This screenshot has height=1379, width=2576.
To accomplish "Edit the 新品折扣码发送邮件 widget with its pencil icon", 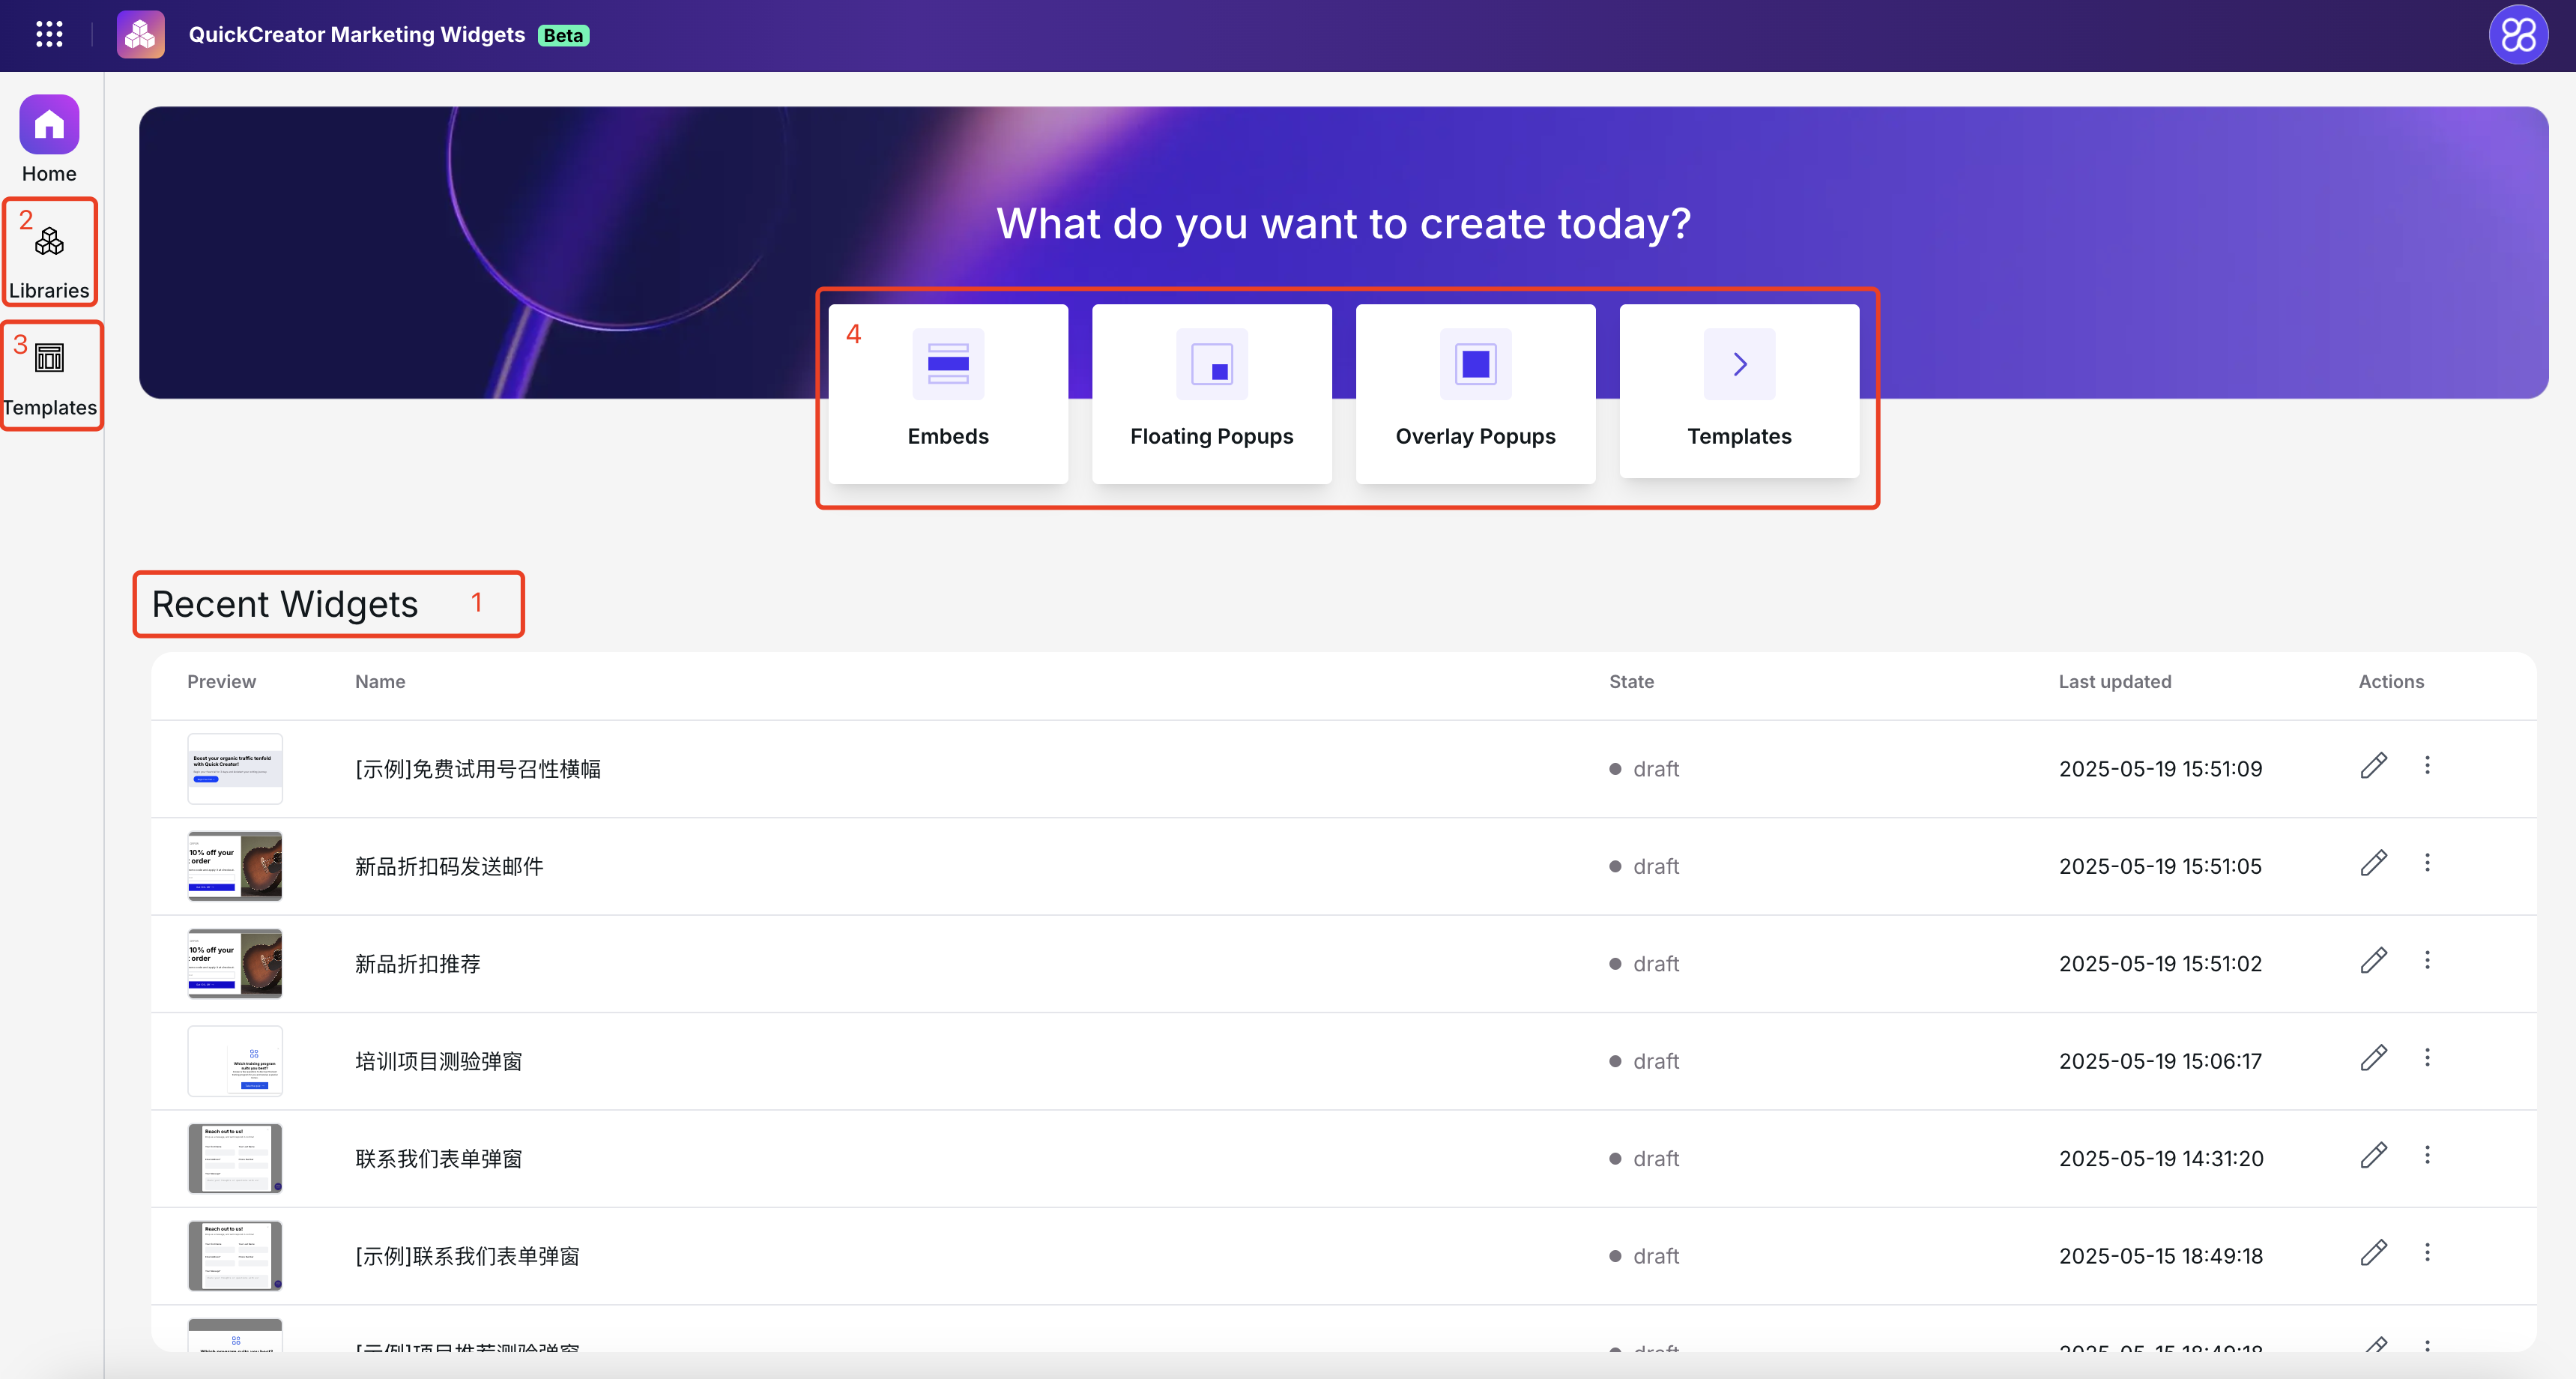I will (2373, 864).
